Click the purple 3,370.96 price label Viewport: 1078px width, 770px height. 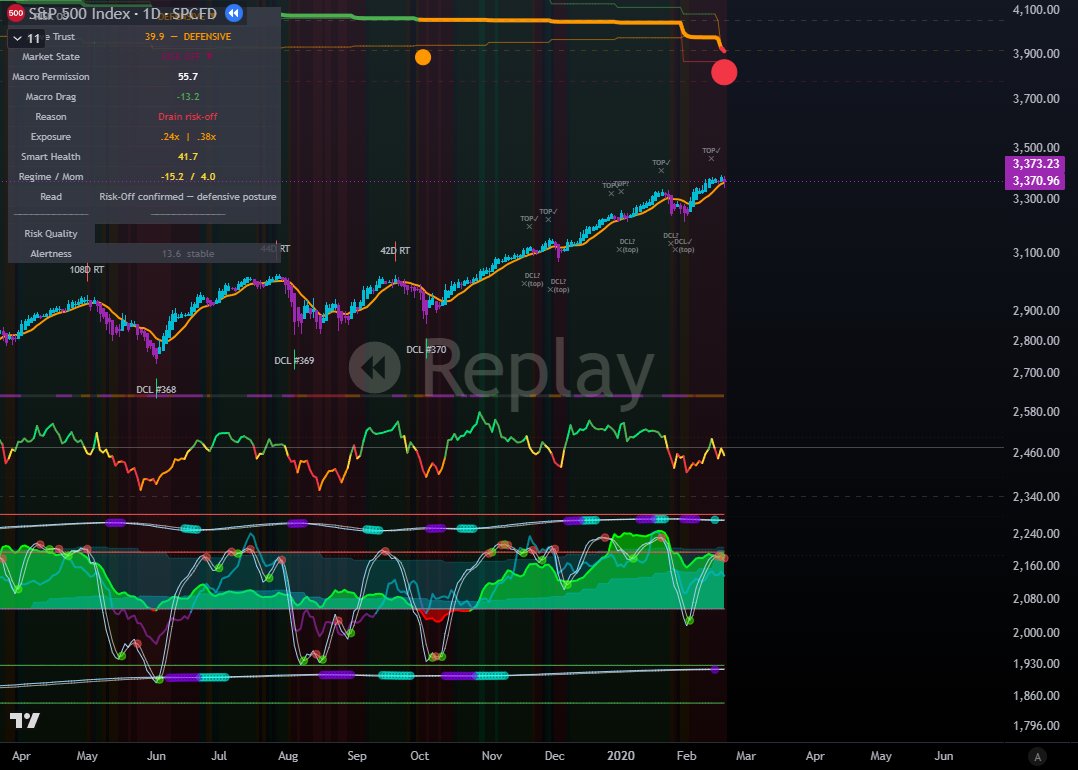coord(1035,181)
